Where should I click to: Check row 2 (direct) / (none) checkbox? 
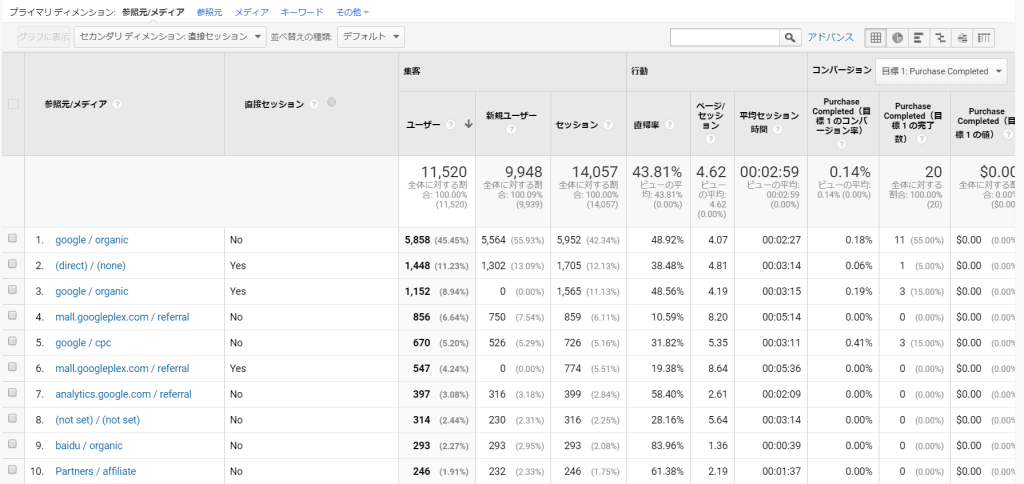coord(12,265)
